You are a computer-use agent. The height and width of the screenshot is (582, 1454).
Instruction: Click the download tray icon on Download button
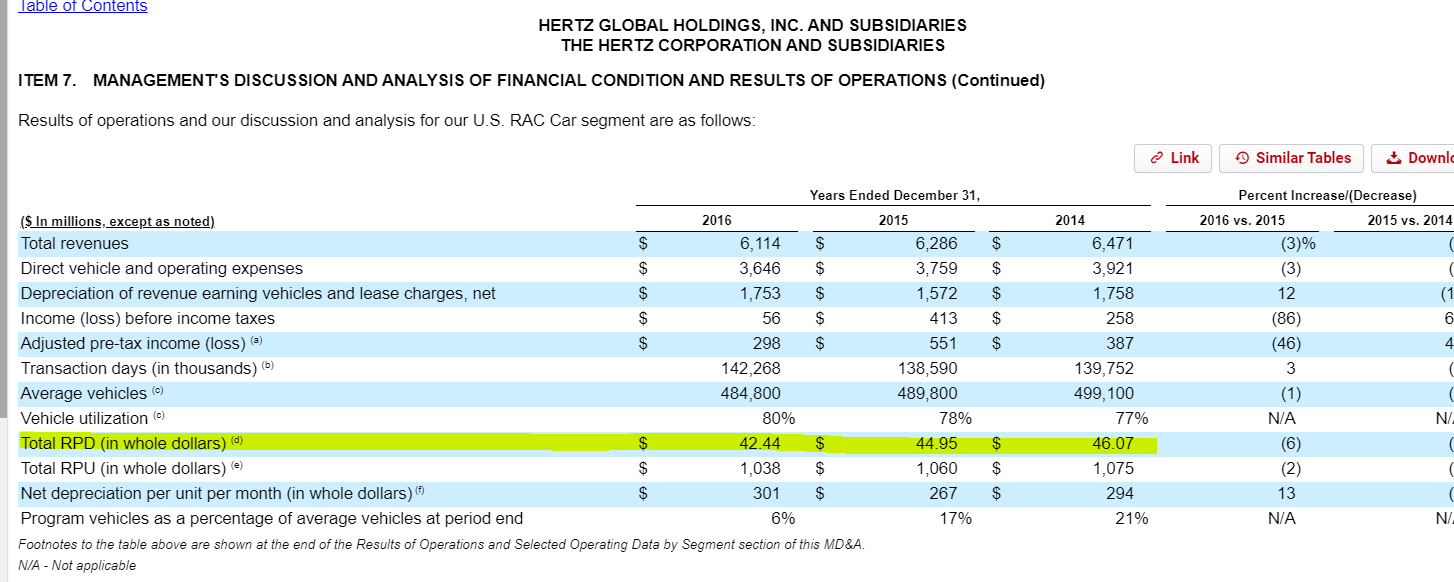[x=1394, y=158]
